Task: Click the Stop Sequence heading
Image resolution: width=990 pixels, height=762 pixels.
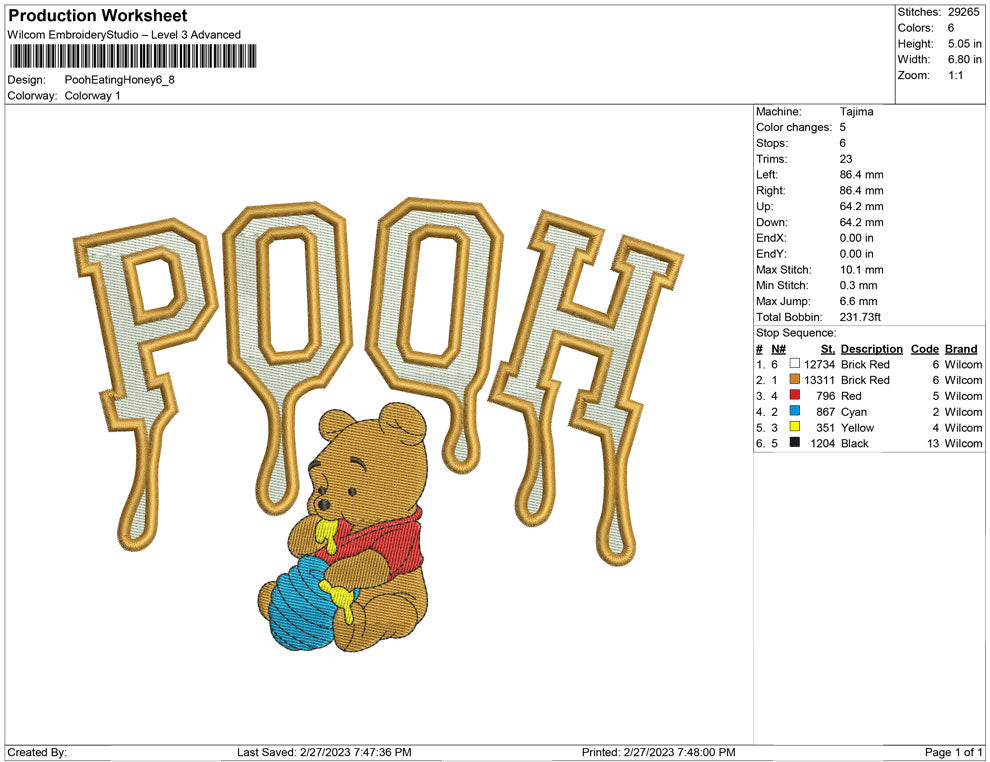Action: pyautogui.click(x=796, y=332)
